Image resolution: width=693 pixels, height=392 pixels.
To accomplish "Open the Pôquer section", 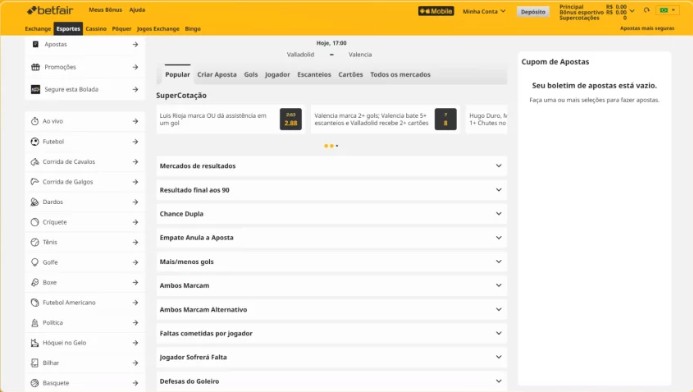I will click(x=122, y=29).
